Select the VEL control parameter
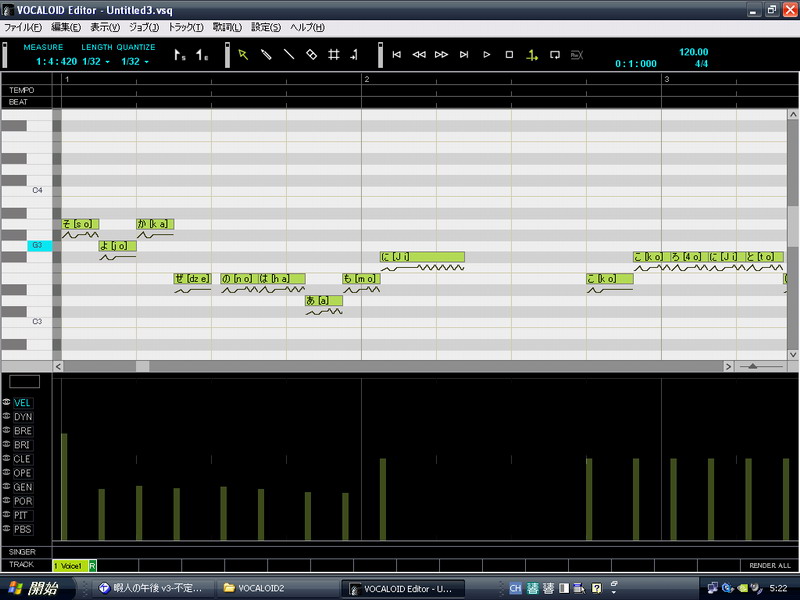800x600 pixels. click(22, 403)
